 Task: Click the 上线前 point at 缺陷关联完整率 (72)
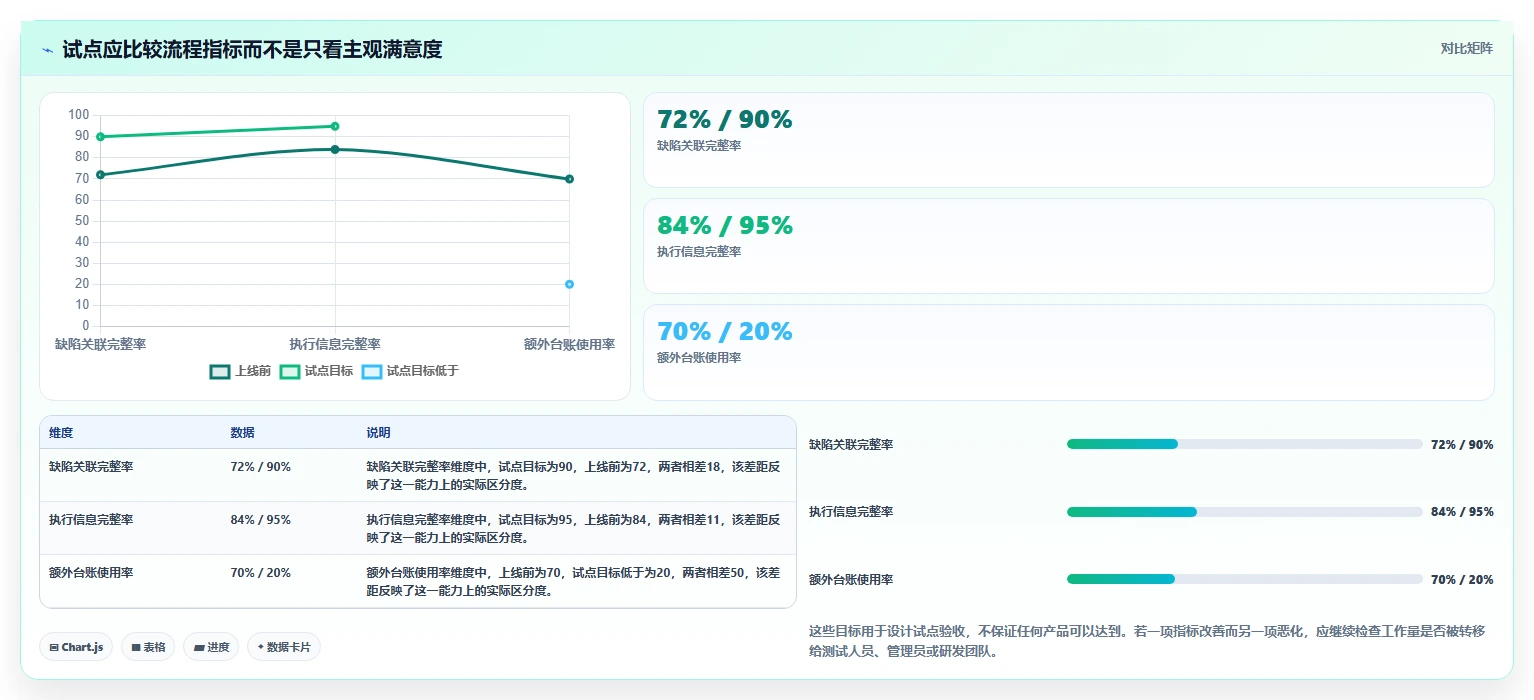(100, 175)
